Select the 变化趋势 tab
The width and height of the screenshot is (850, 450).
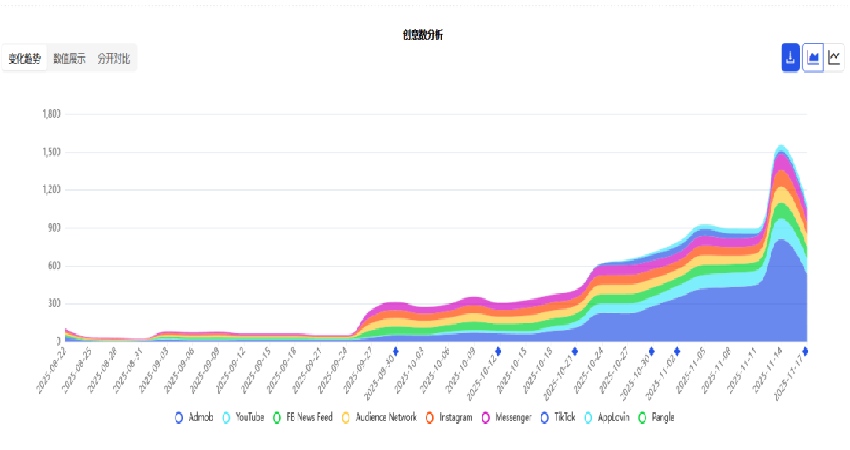pos(25,59)
